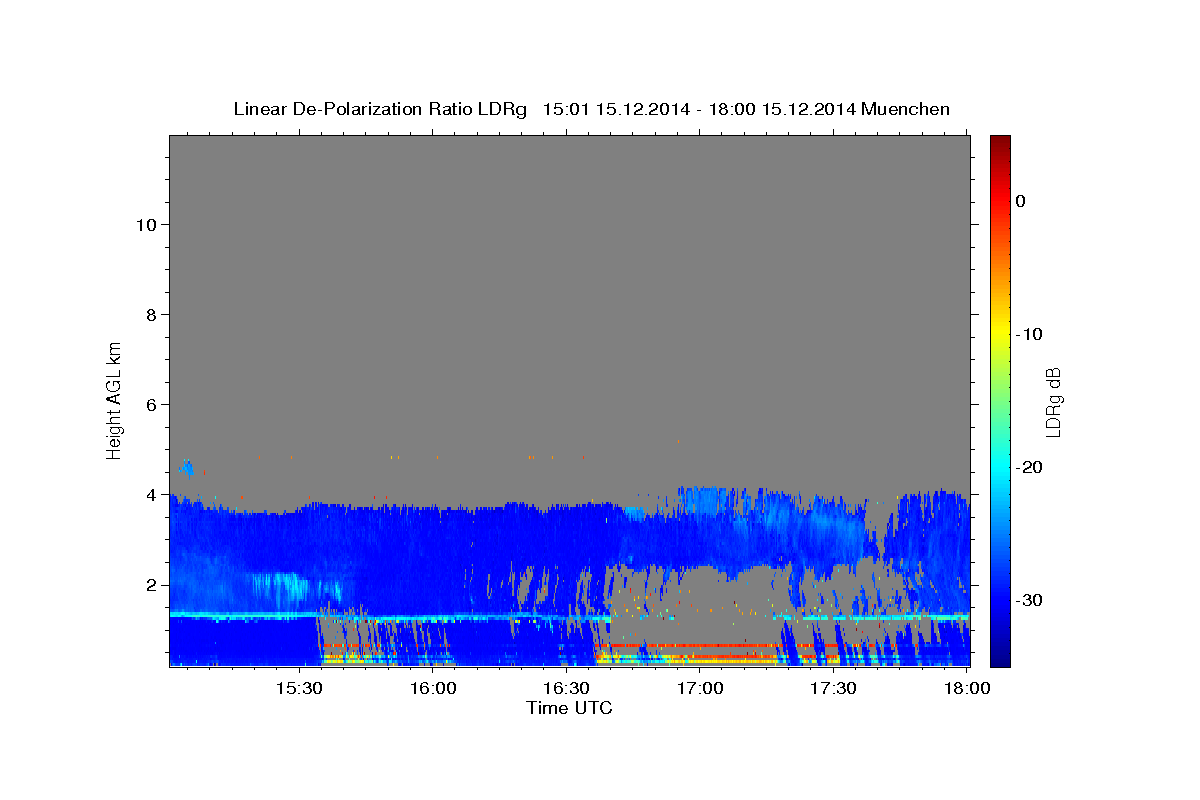The image size is (1200, 800).
Task: Click the plot title mentioning Muenchen
Action: coord(591,109)
